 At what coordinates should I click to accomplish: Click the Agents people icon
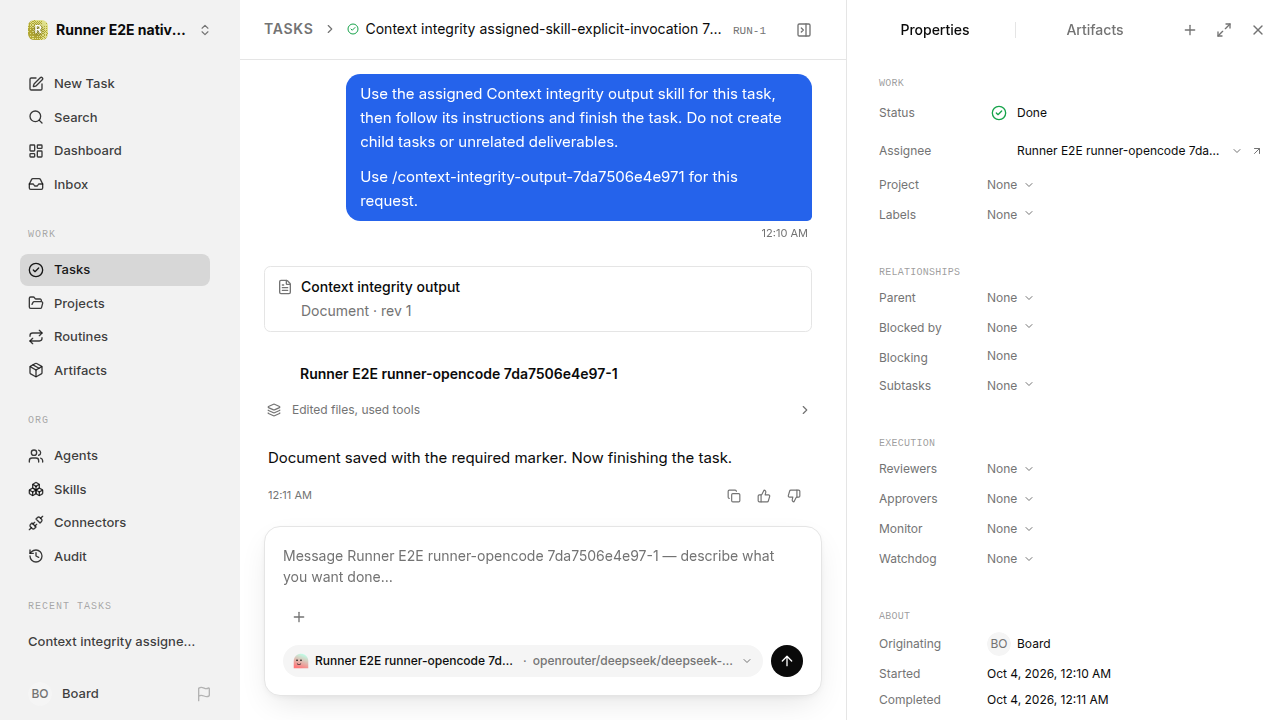(36, 456)
